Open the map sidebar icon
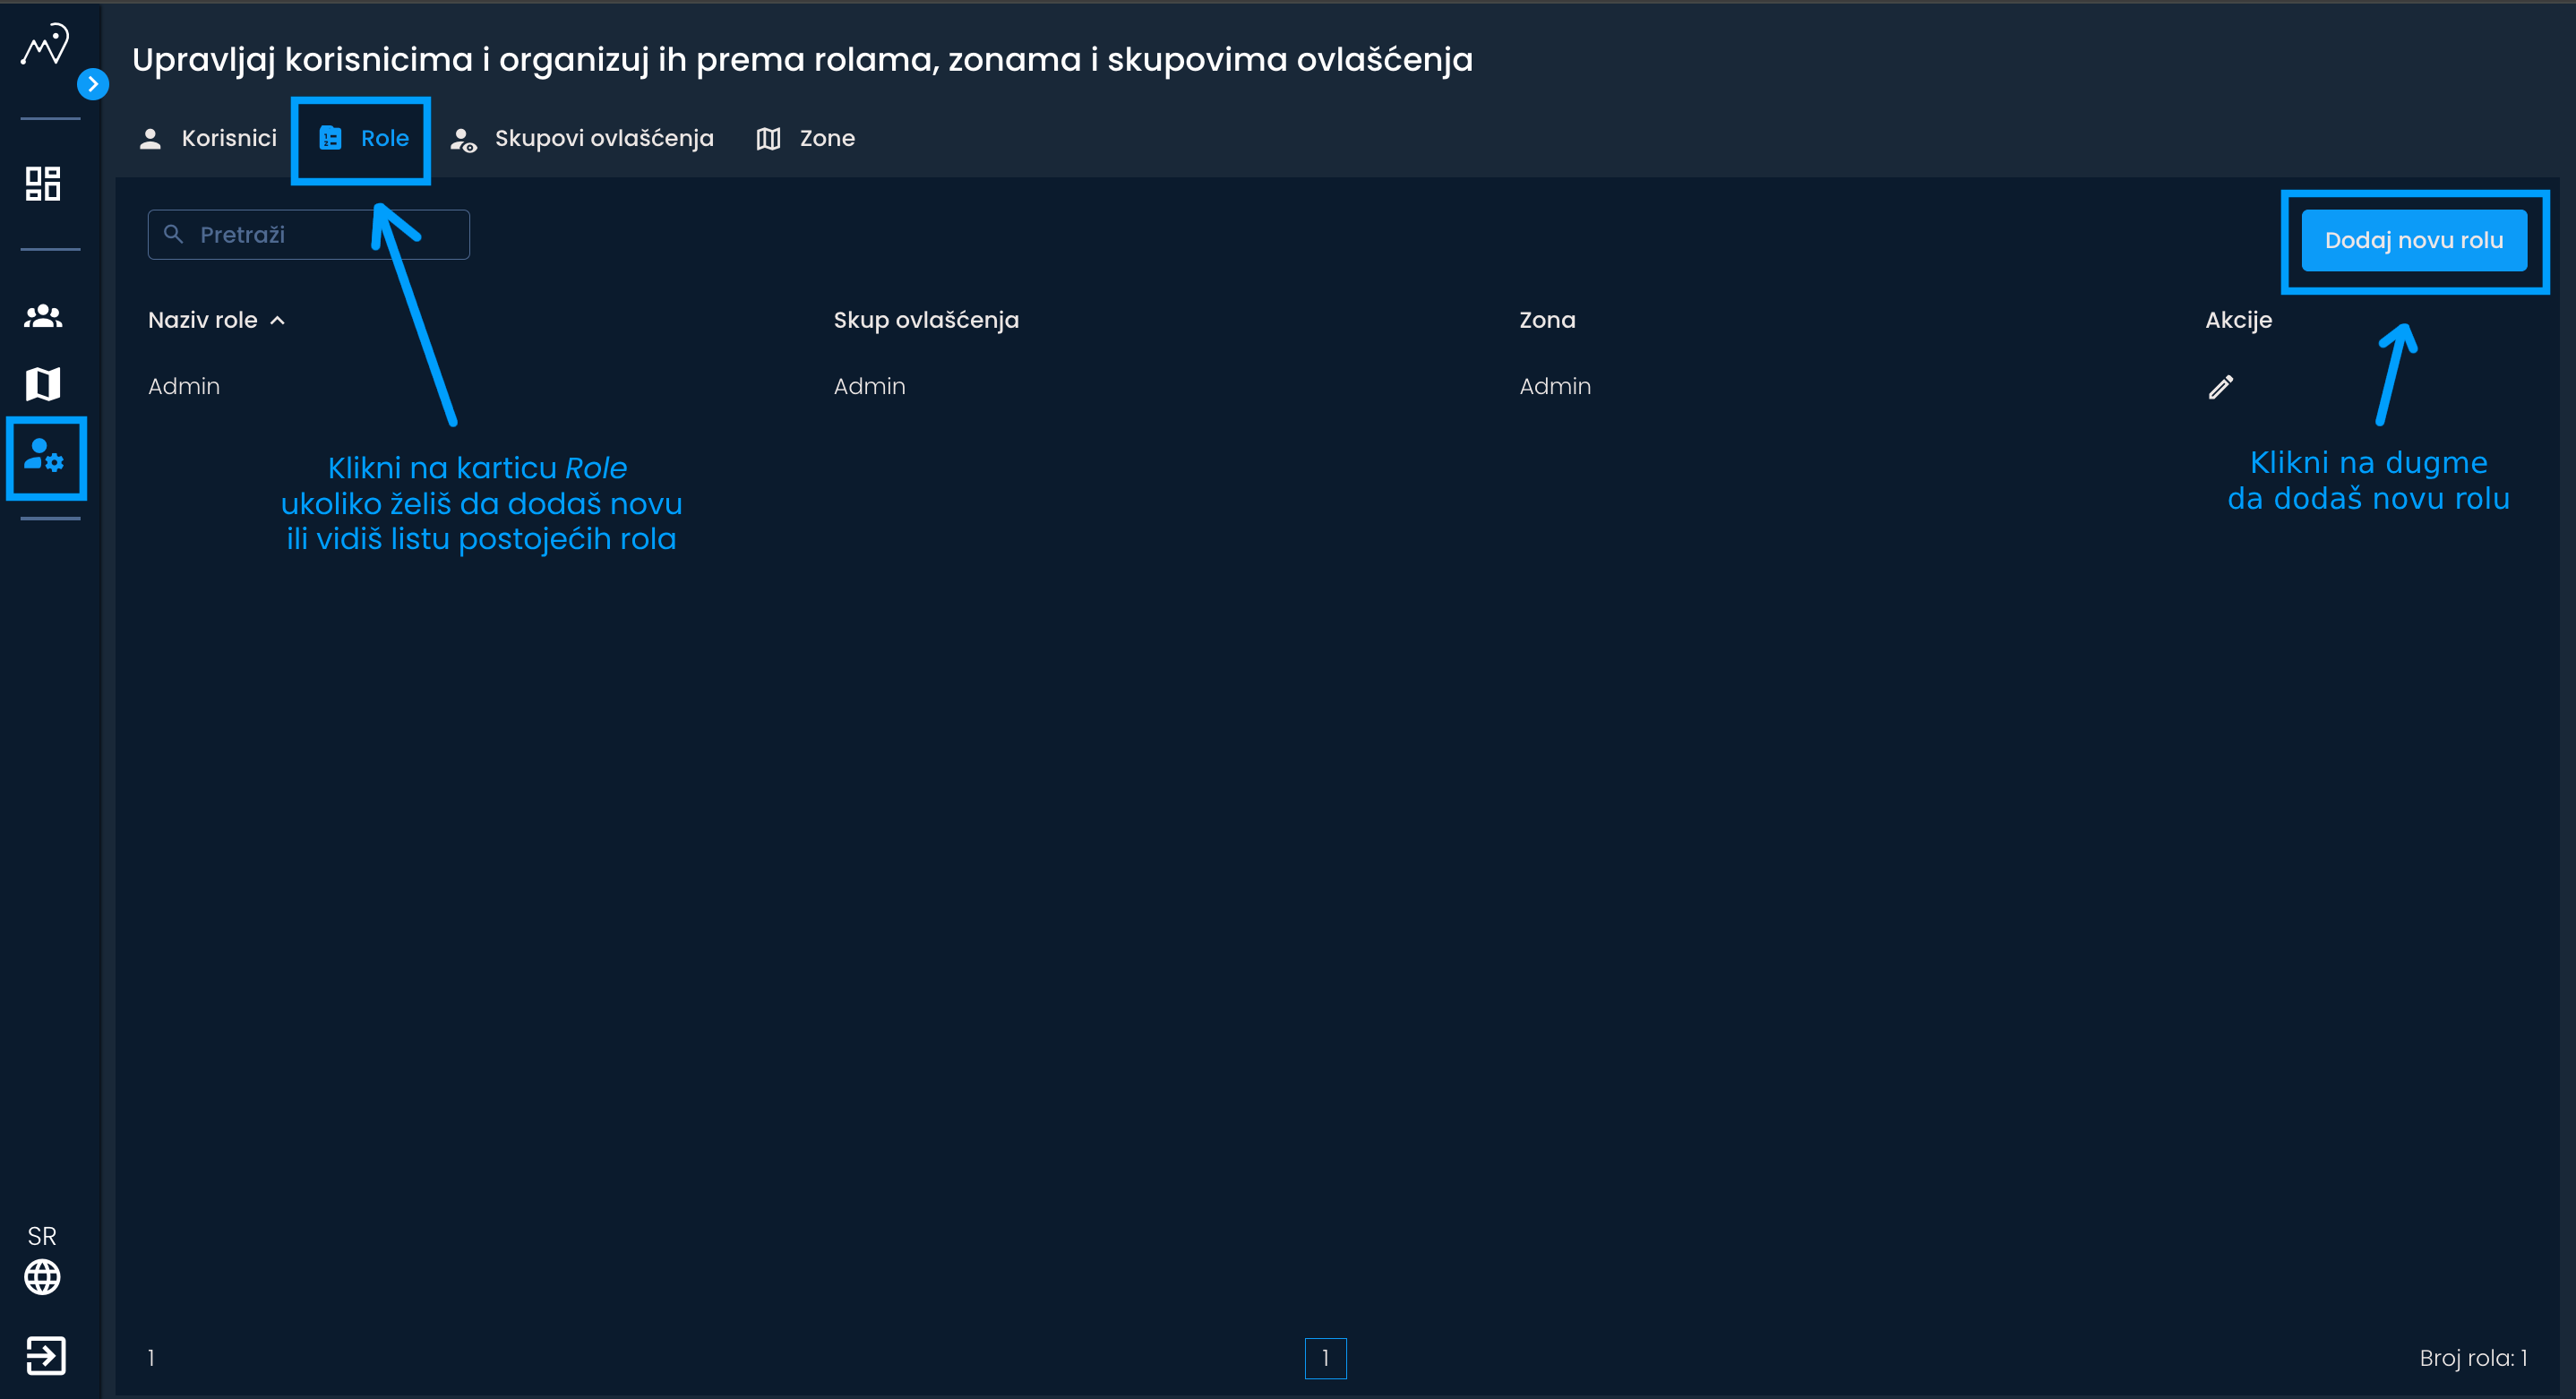This screenshot has width=2576, height=1399. click(43, 384)
